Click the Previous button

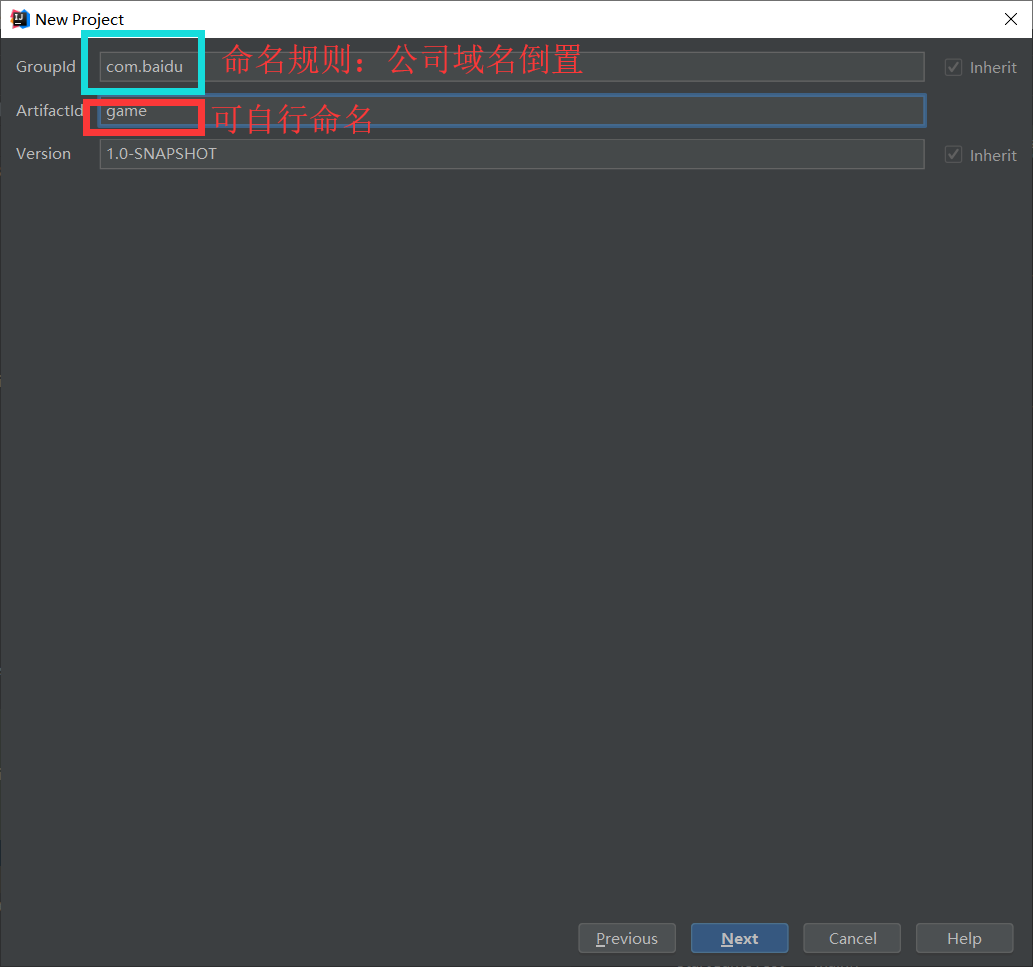click(x=627, y=938)
